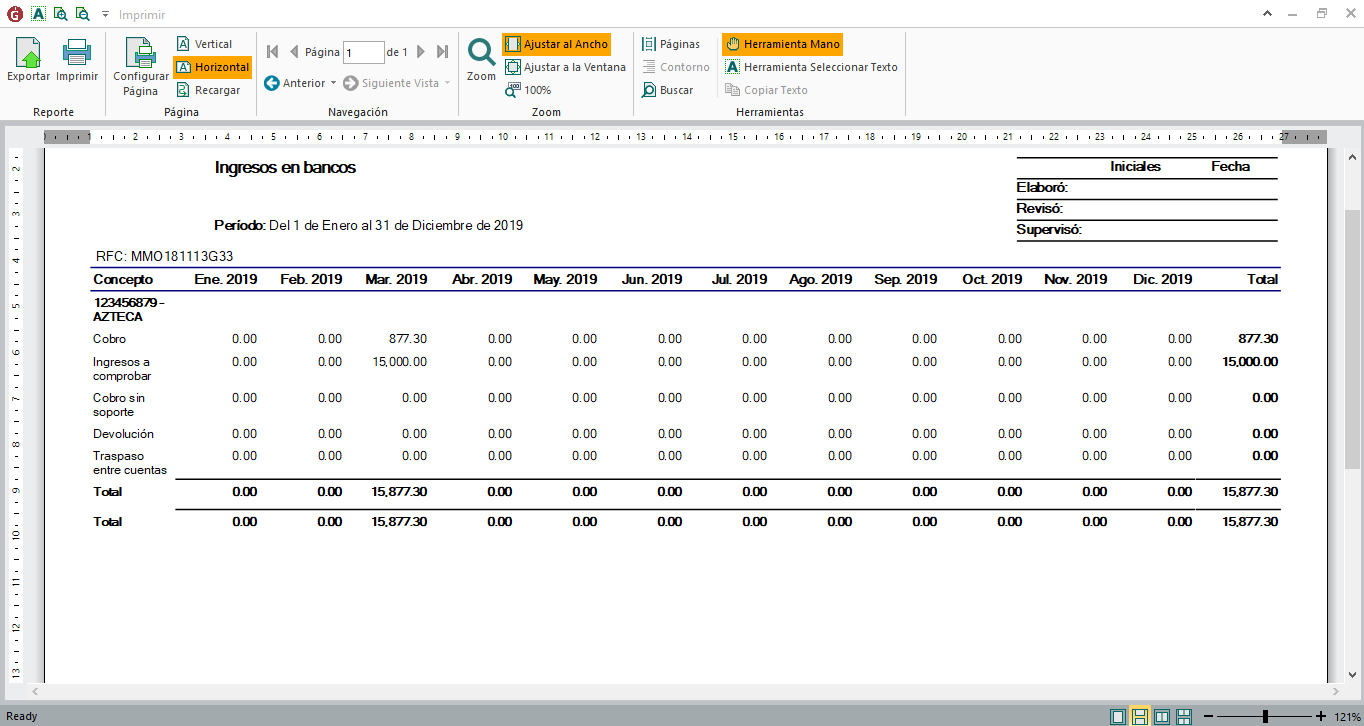The width and height of the screenshot is (1364, 726).
Task: Show the Páginas panel
Action: 670,44
